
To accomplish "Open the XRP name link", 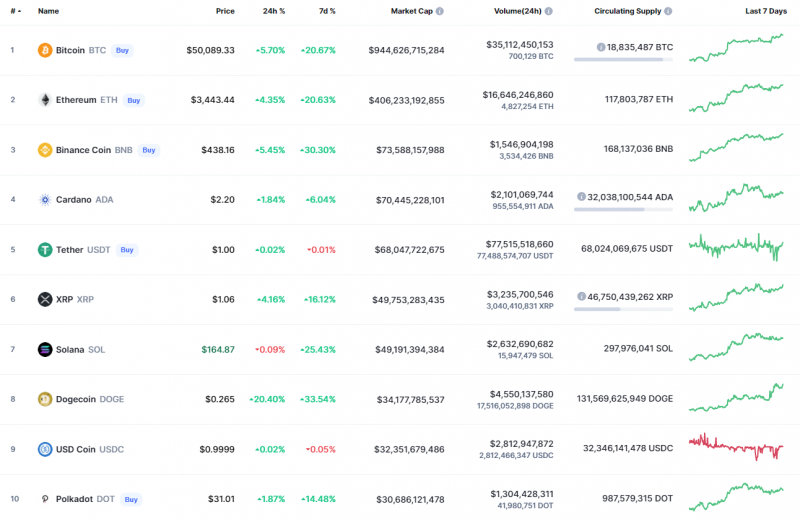I will point(74,300).
